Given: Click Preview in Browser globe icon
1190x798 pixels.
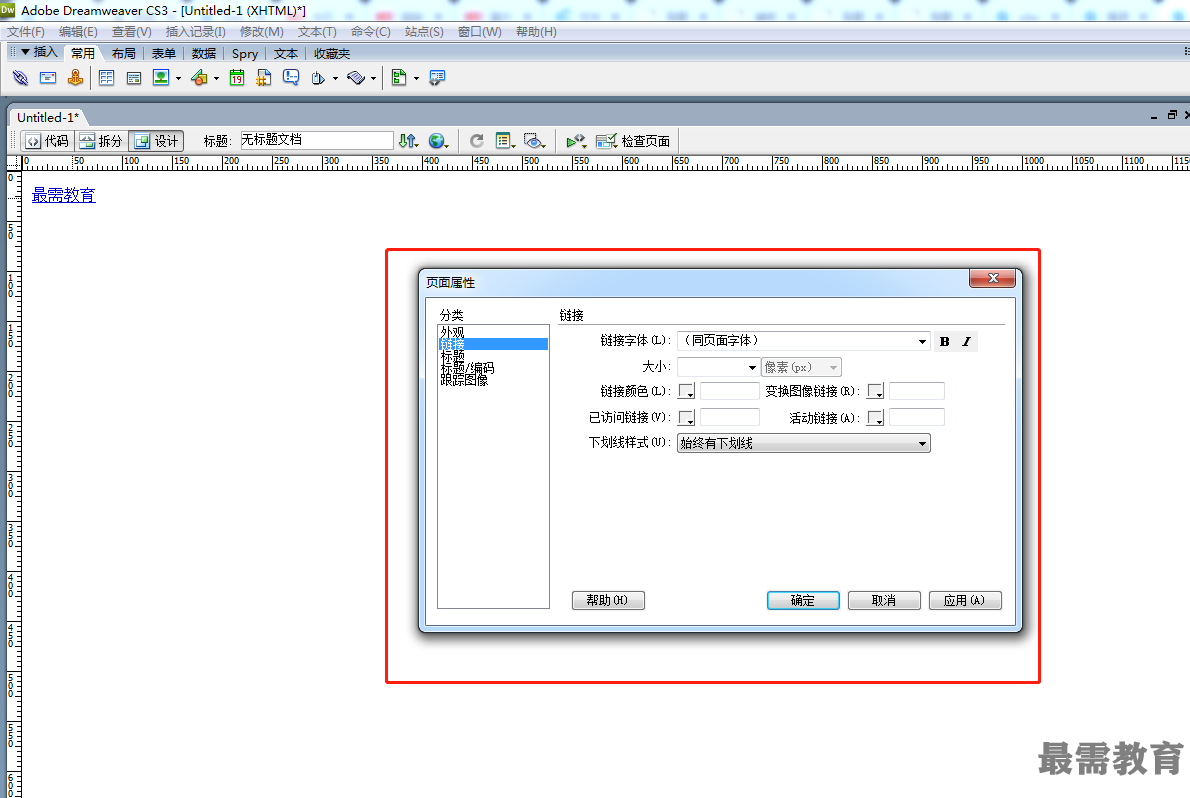Looking at the screenshot, I should [436, 140].
